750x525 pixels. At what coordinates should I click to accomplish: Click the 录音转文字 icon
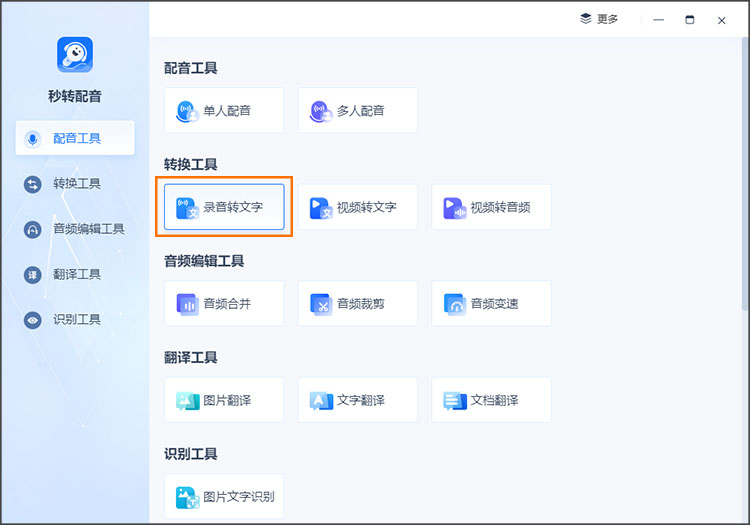(x=188, y=208)
